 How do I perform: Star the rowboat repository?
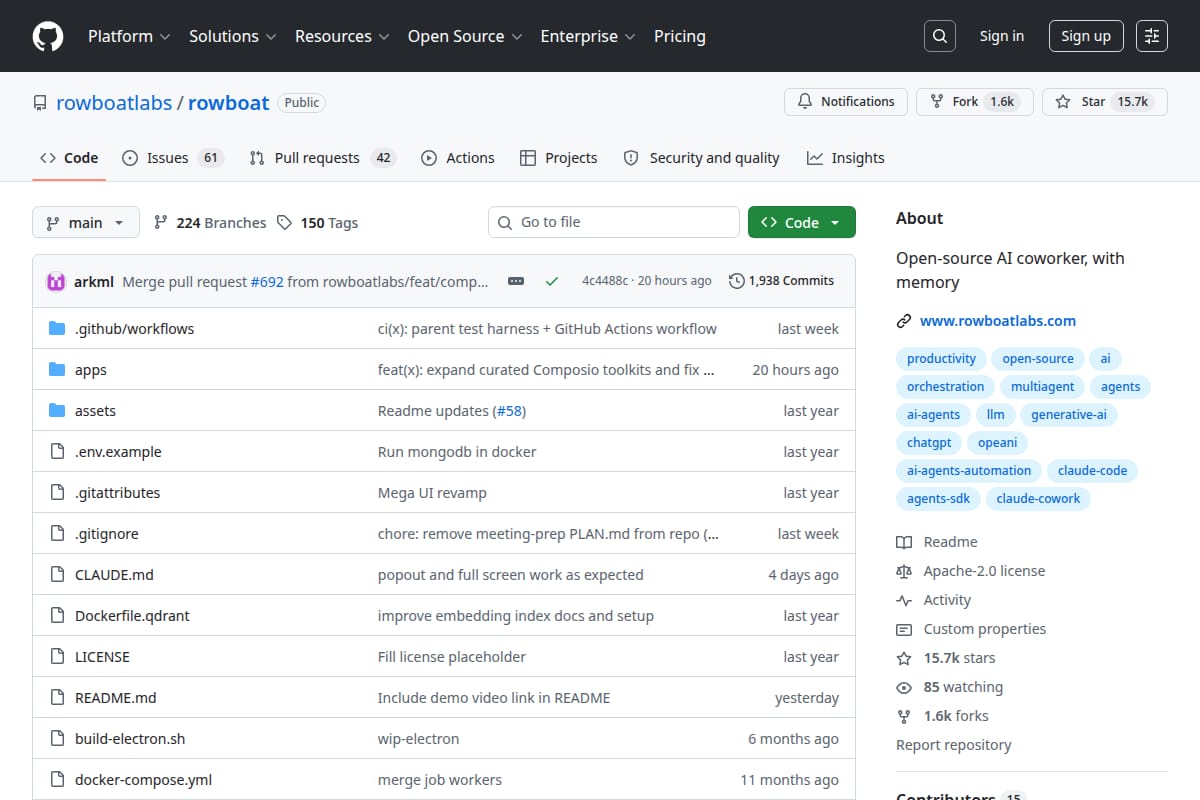coord(1105,102)
